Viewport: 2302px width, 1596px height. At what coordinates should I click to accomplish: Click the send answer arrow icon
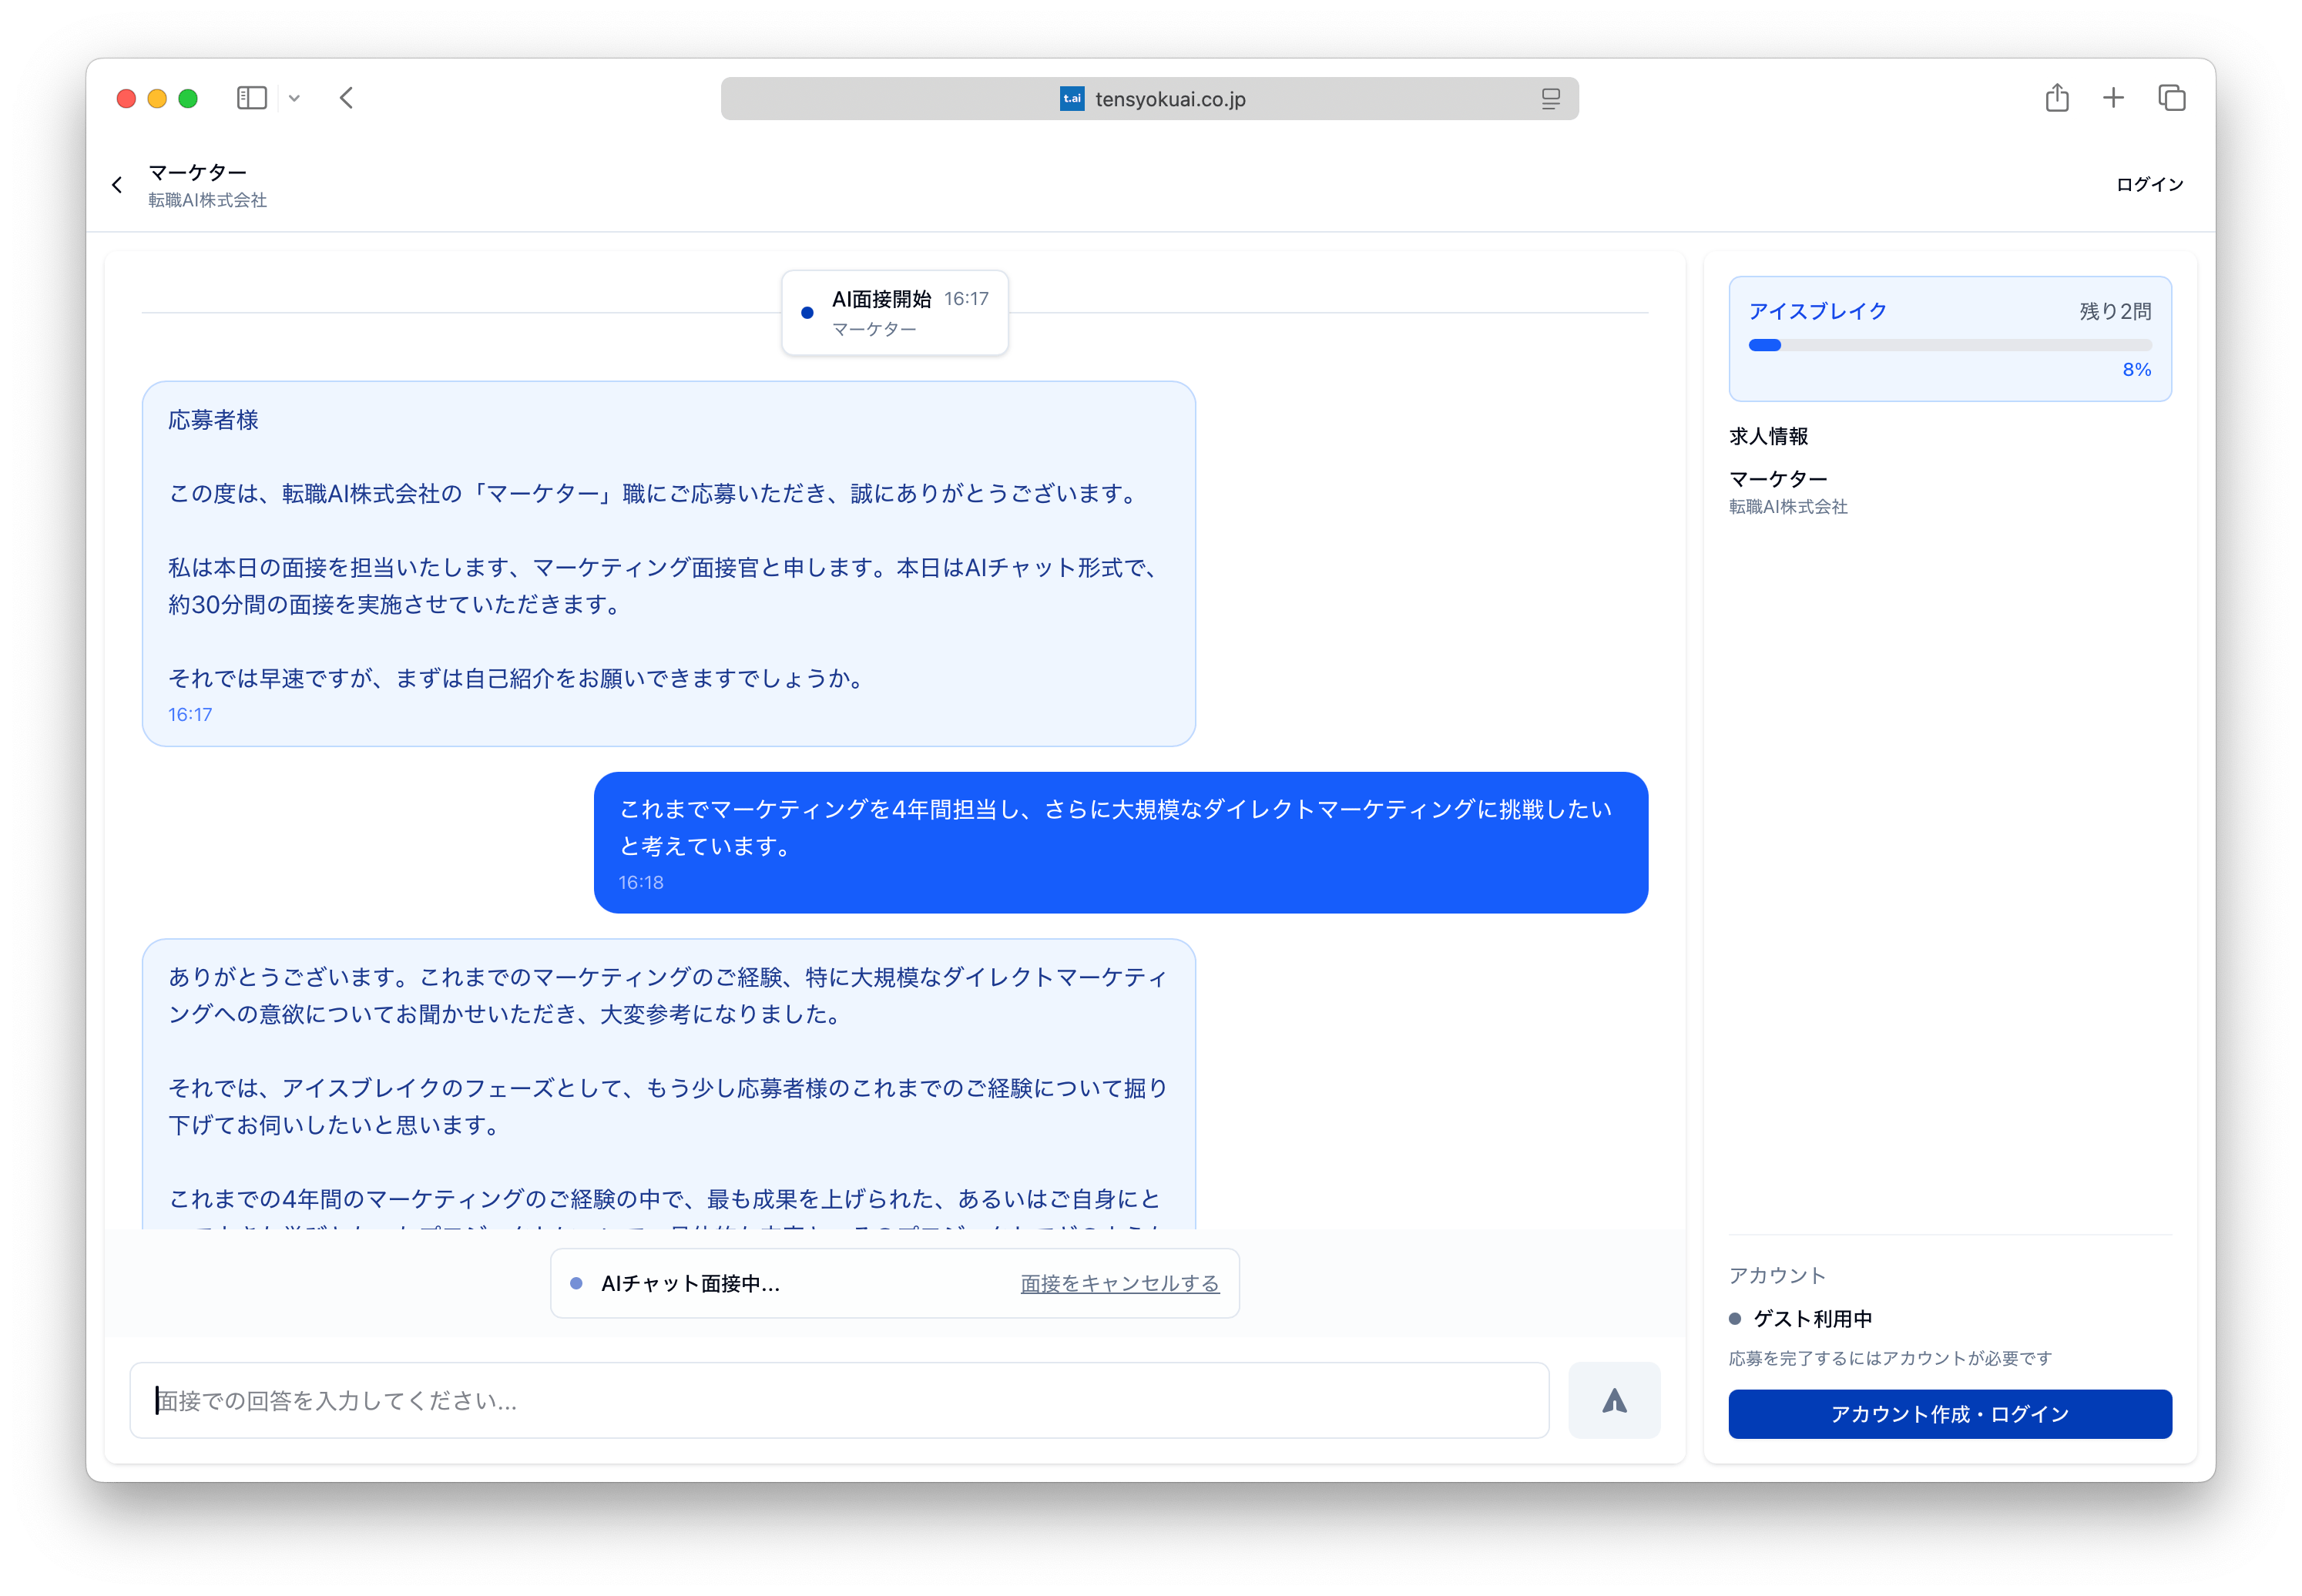(1613, 1400)
